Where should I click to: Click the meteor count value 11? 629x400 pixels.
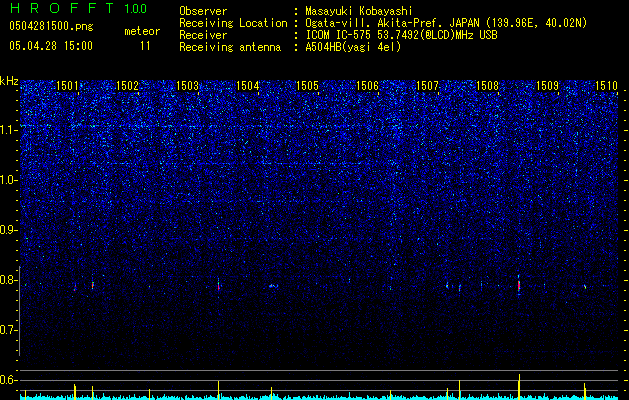pos(145,46)
